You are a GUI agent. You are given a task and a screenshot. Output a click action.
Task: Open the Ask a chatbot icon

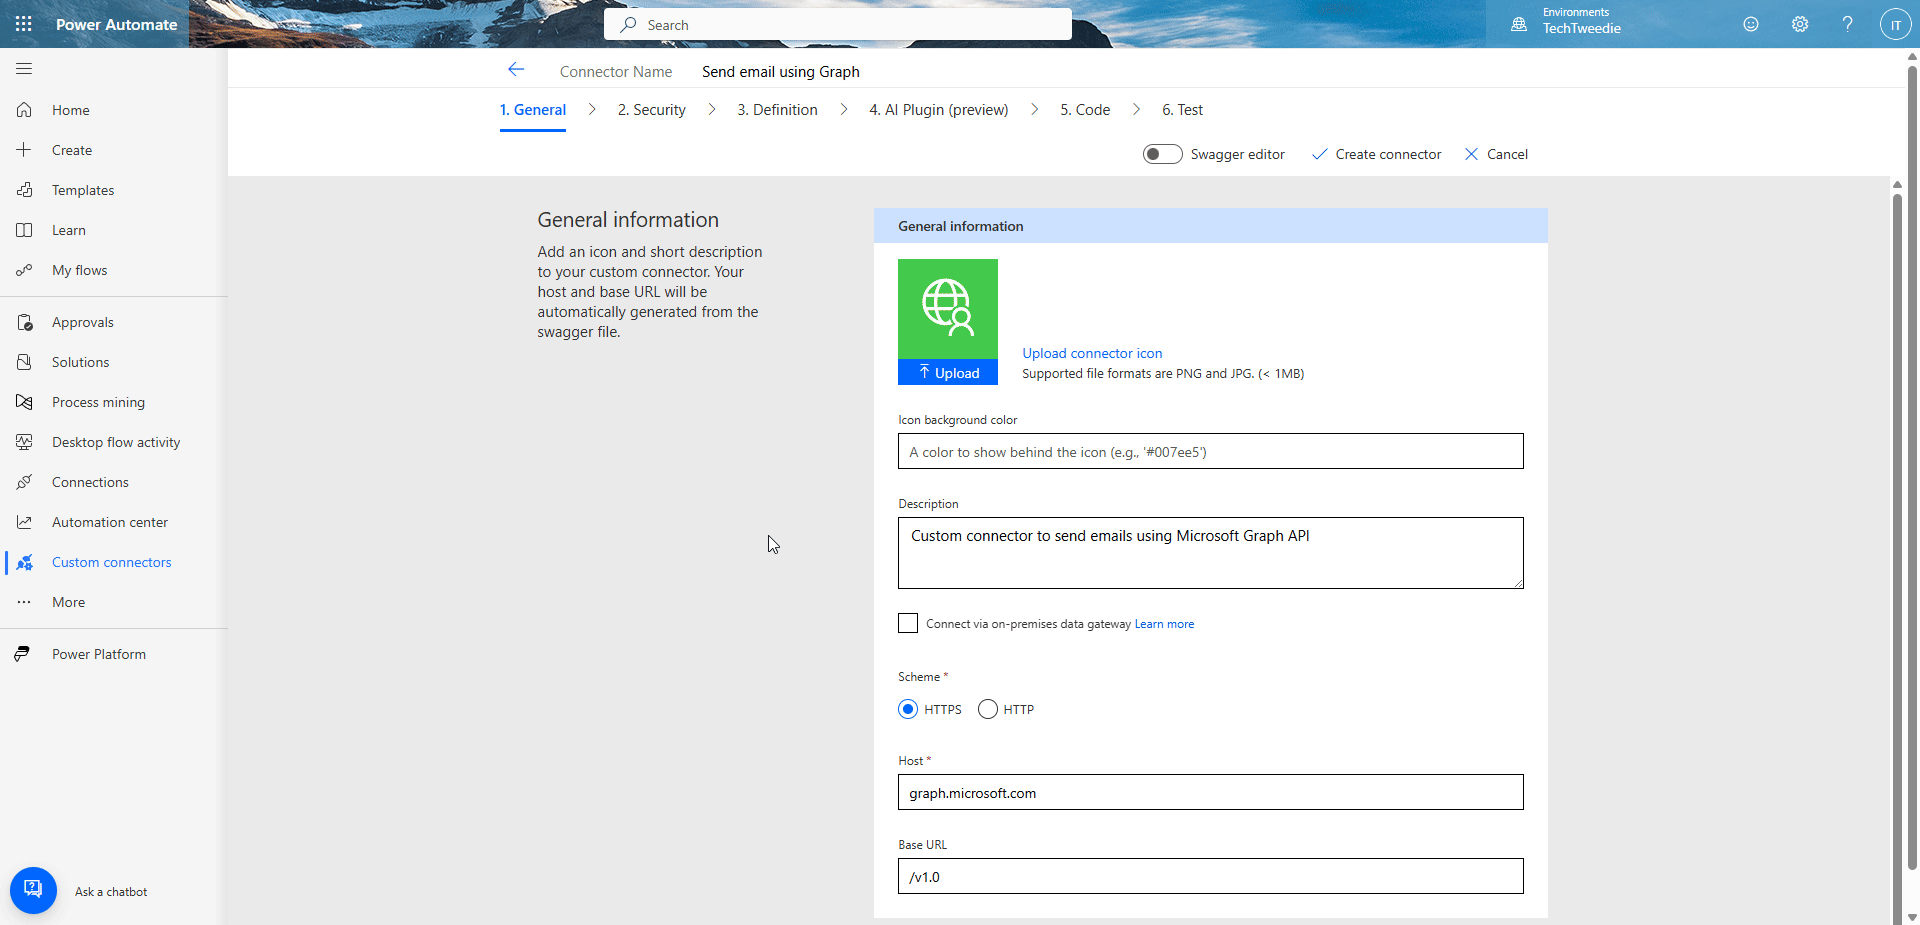coord(33,890)
